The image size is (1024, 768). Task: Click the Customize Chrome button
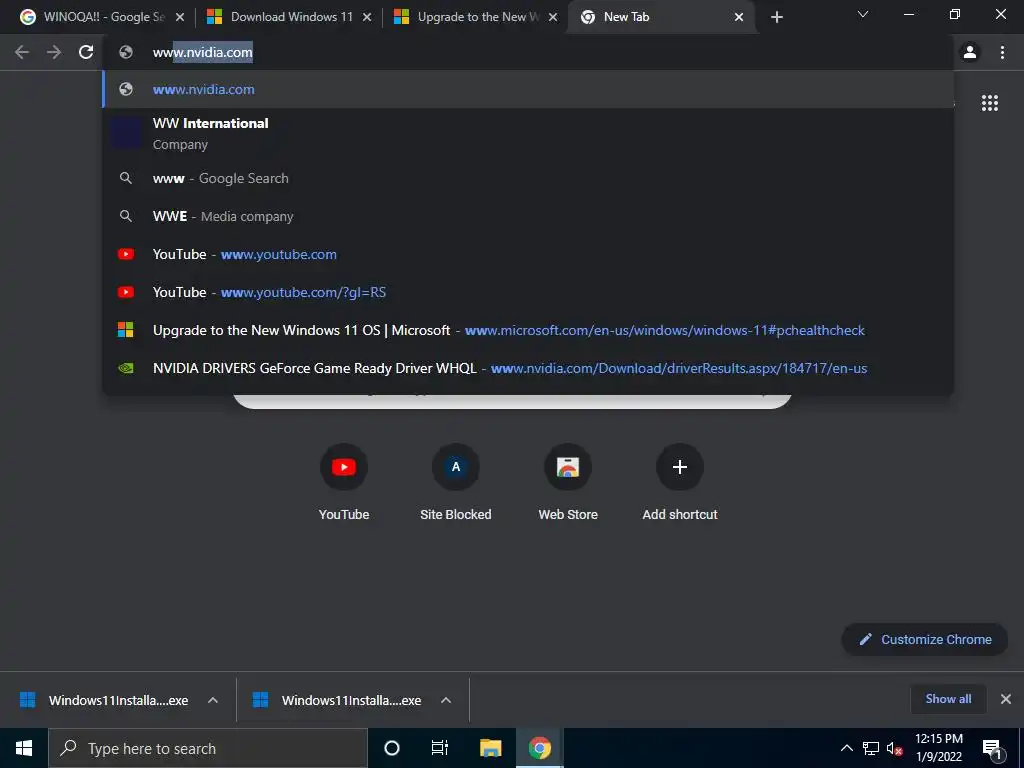click(925, 639)
